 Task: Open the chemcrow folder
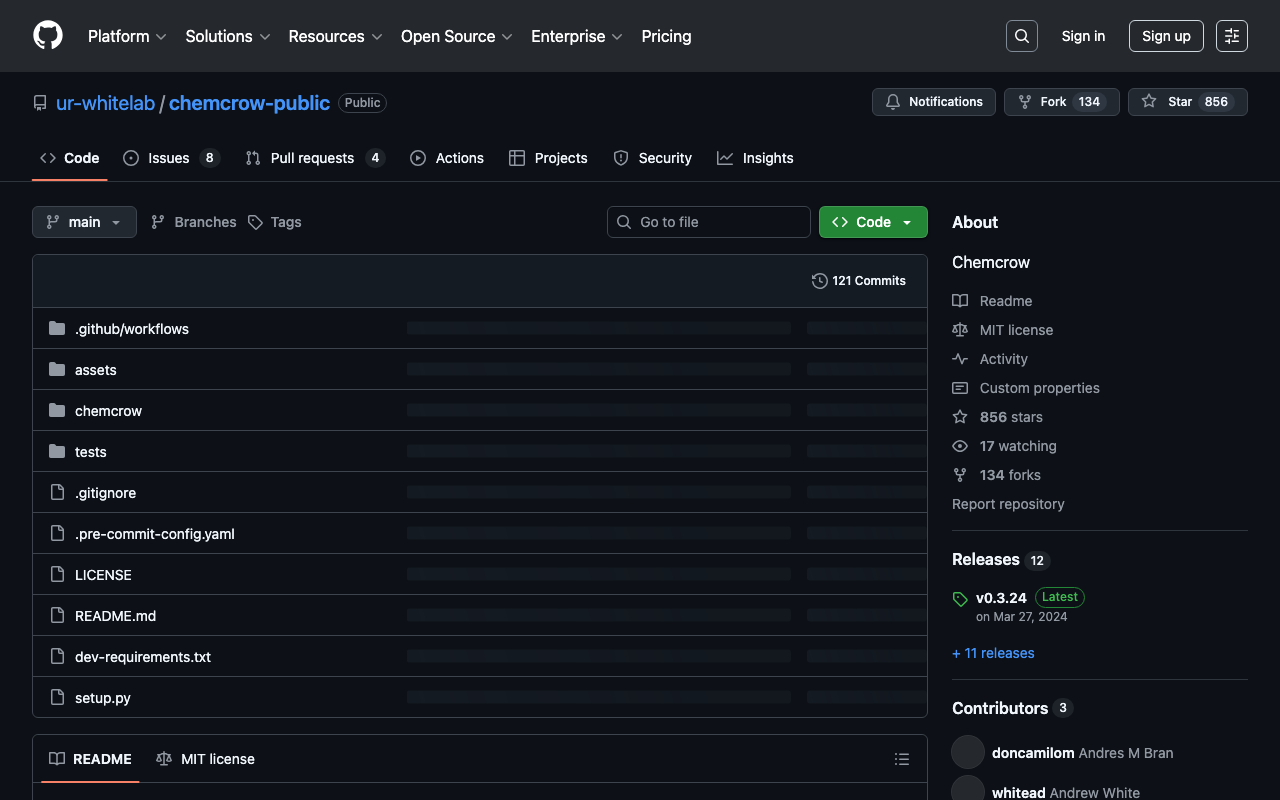[x=108, y=411]
